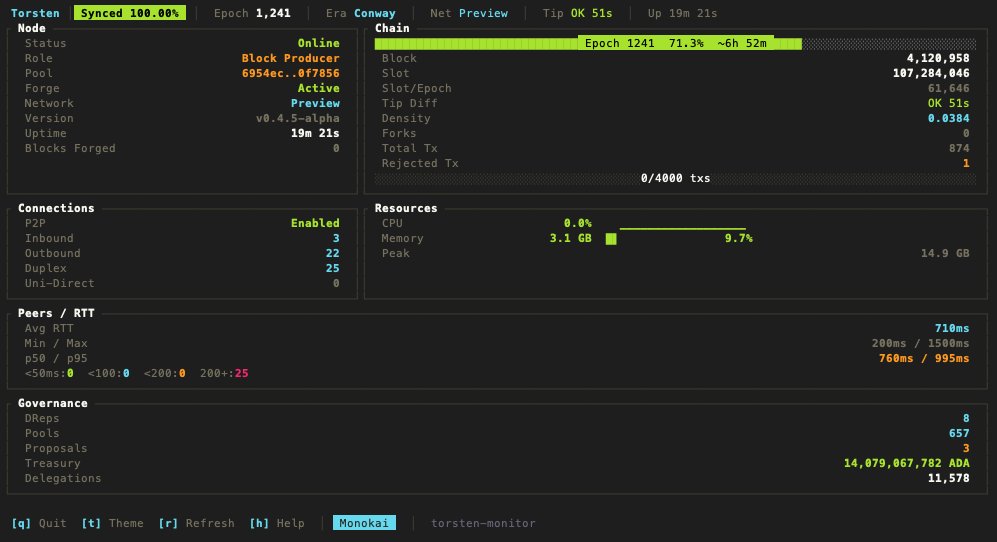This screenshot has width=997, height=542.
Task: Click the Density value 0.0384
Action: (x=949, y=118)
